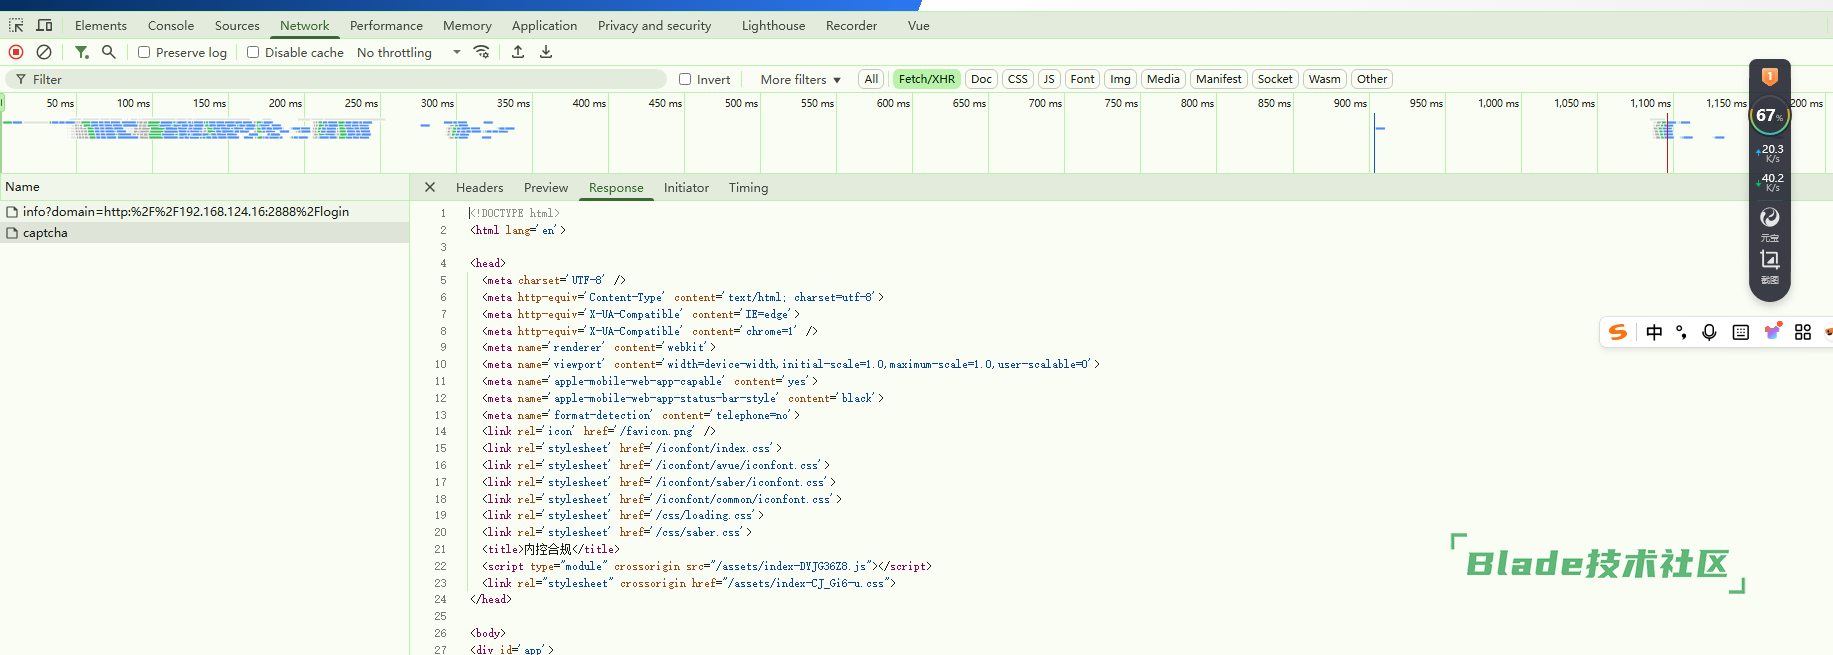The width and height of the screenshot is (1833, 655).
Task: Switch to the Recorder tab
Action: coord(851,25)
